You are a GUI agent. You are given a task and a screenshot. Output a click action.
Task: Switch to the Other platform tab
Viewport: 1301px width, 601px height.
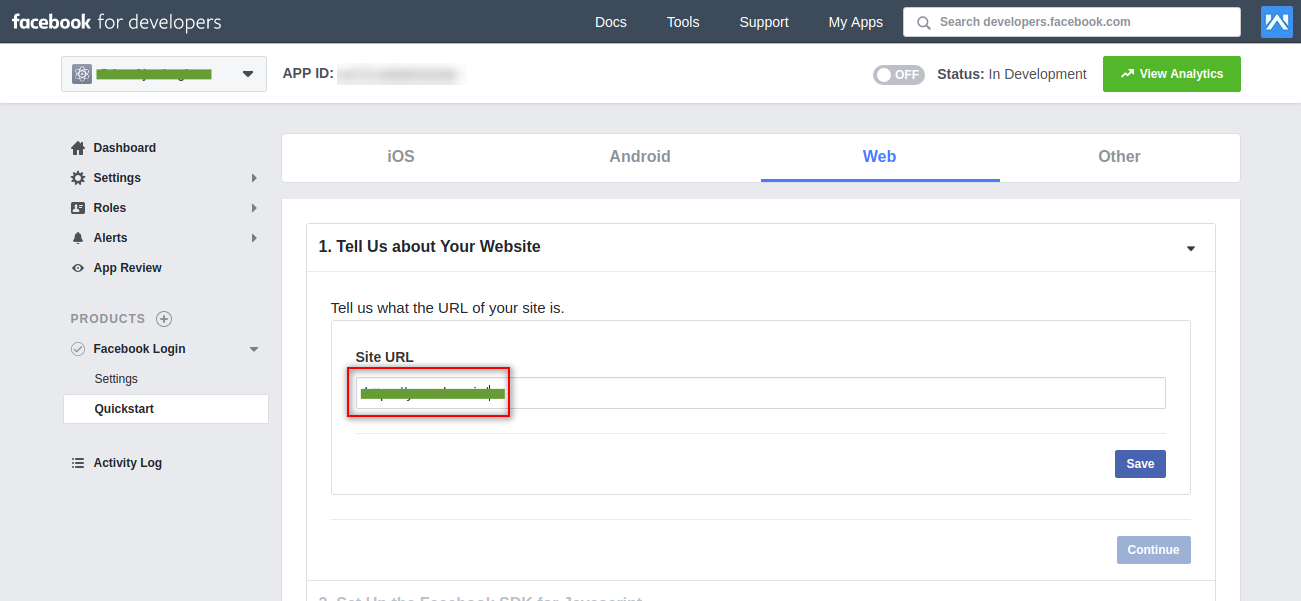pos(1119,157)
